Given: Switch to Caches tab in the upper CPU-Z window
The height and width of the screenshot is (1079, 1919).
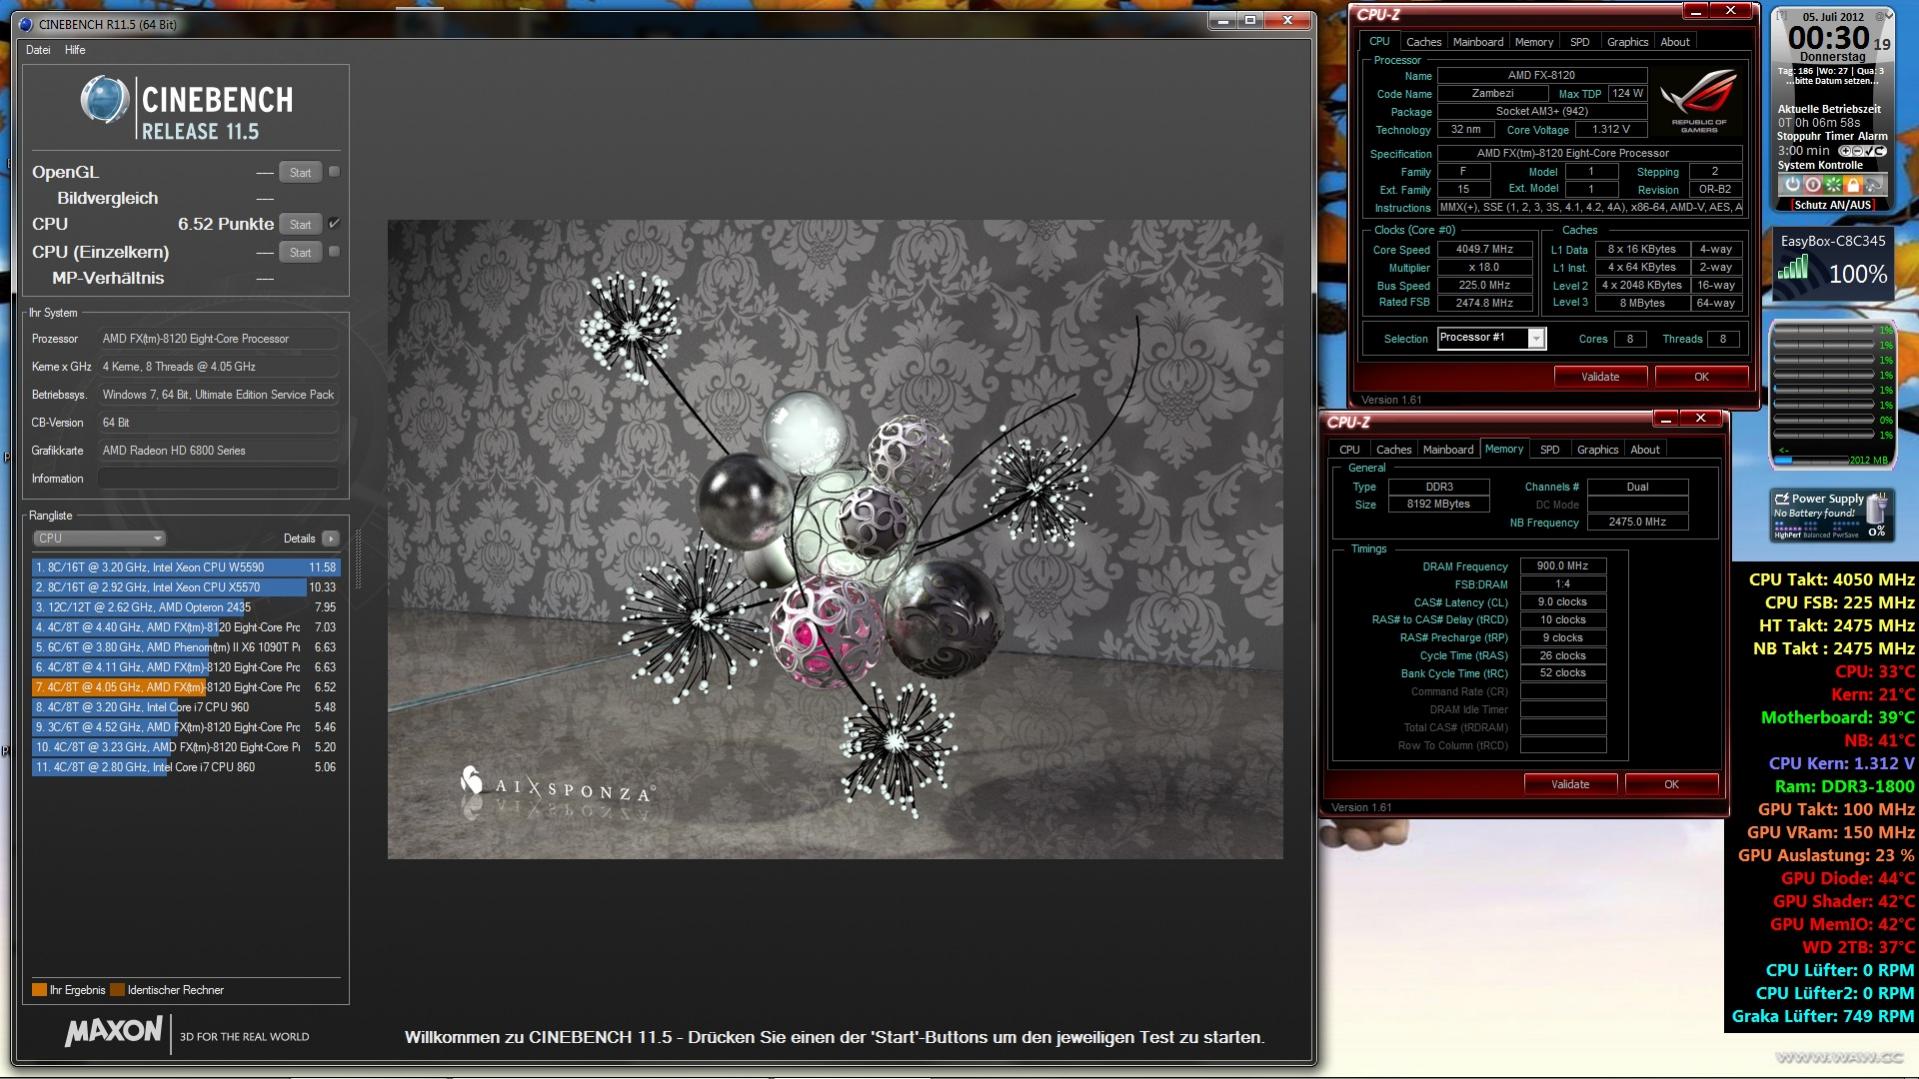Looking at the screenshot, I should [1423, 42].
